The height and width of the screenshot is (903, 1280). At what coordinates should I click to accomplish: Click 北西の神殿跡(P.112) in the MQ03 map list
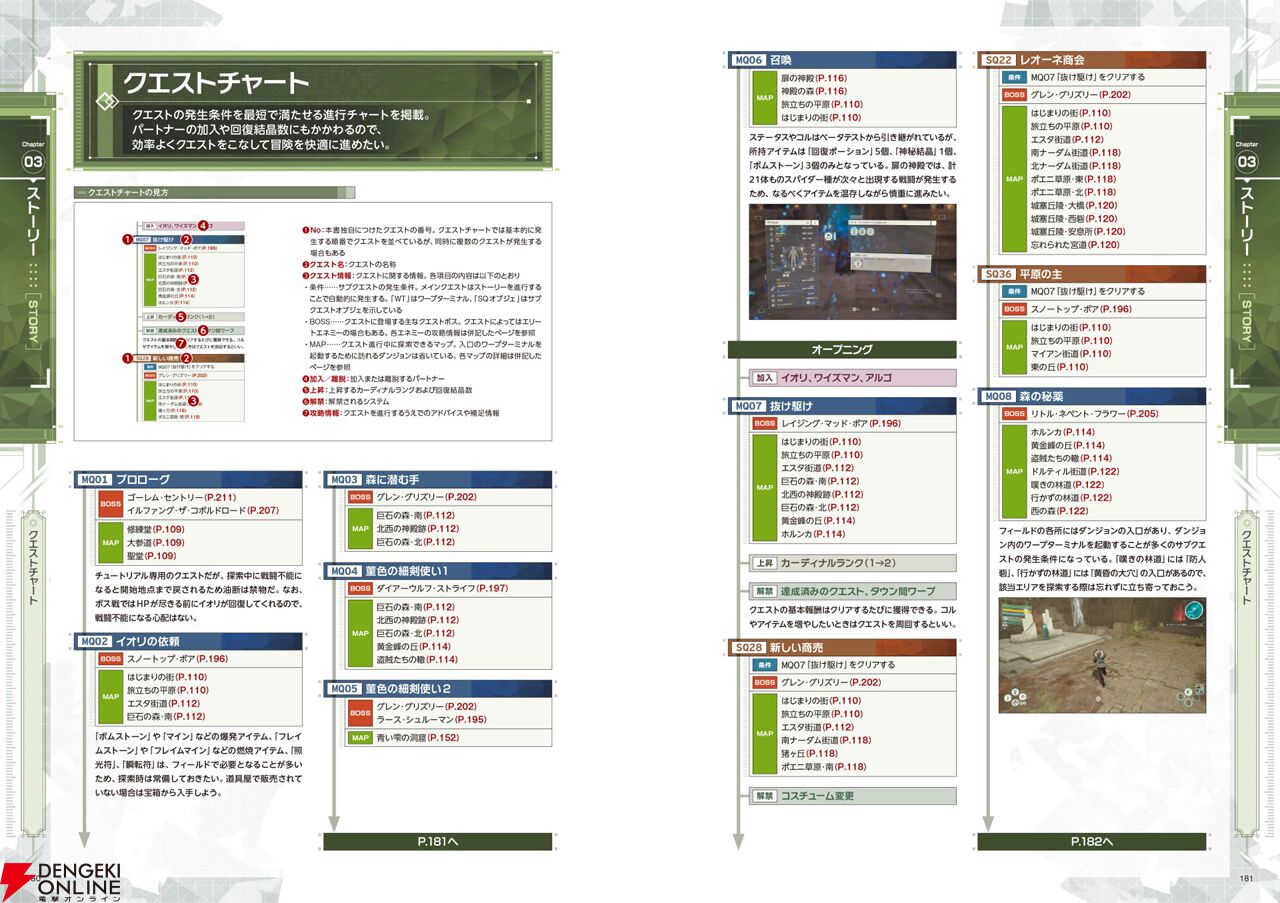point(417,528)
